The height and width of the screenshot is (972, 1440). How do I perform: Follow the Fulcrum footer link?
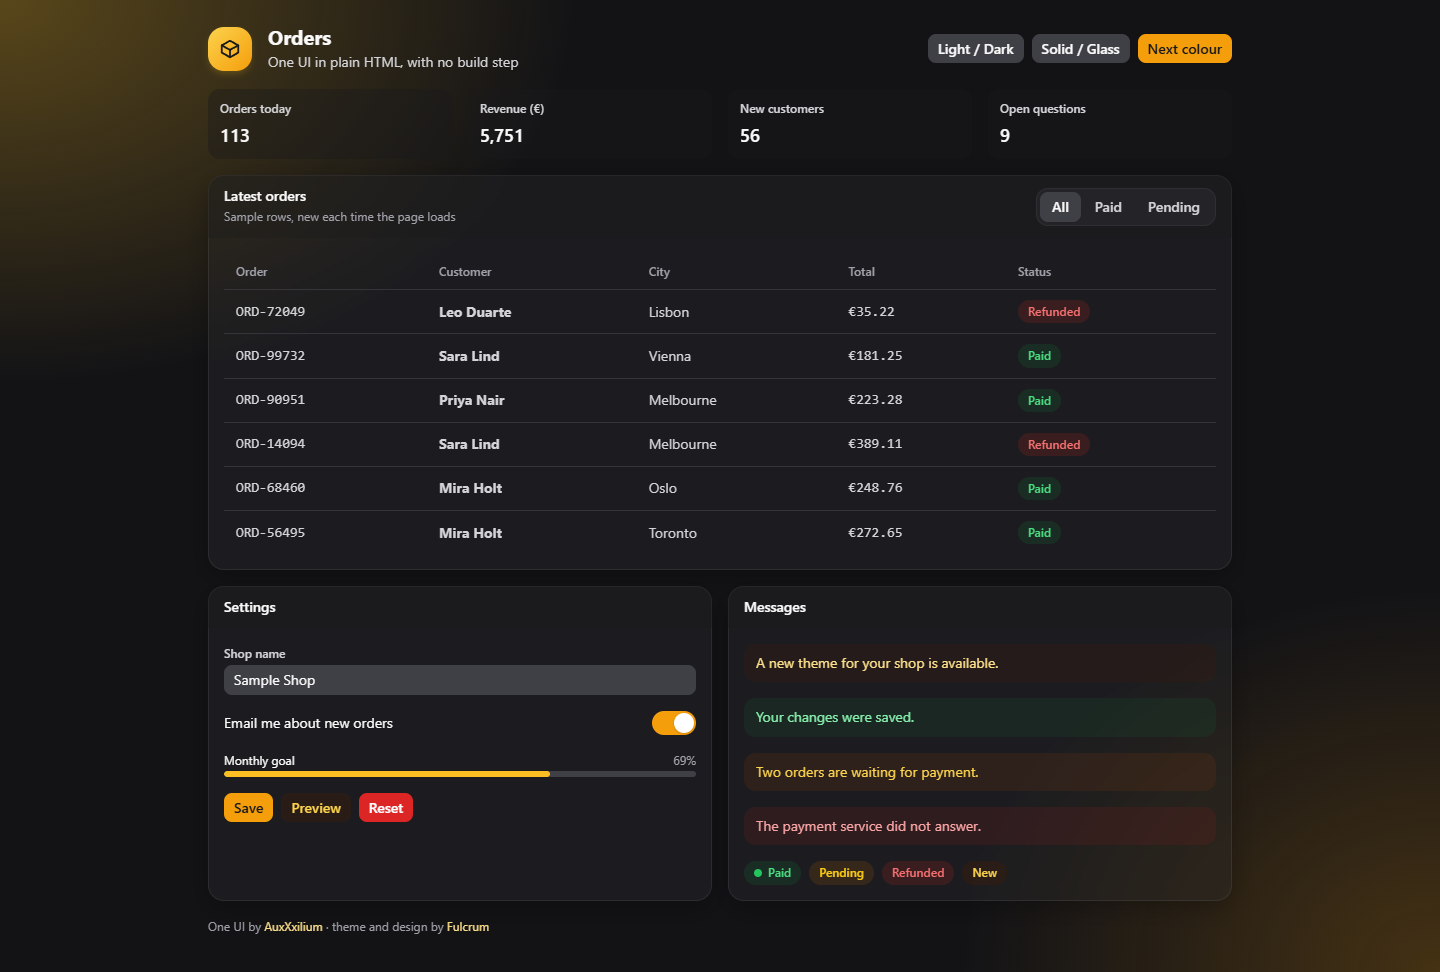pyautogui.click(x=468, y=927)
